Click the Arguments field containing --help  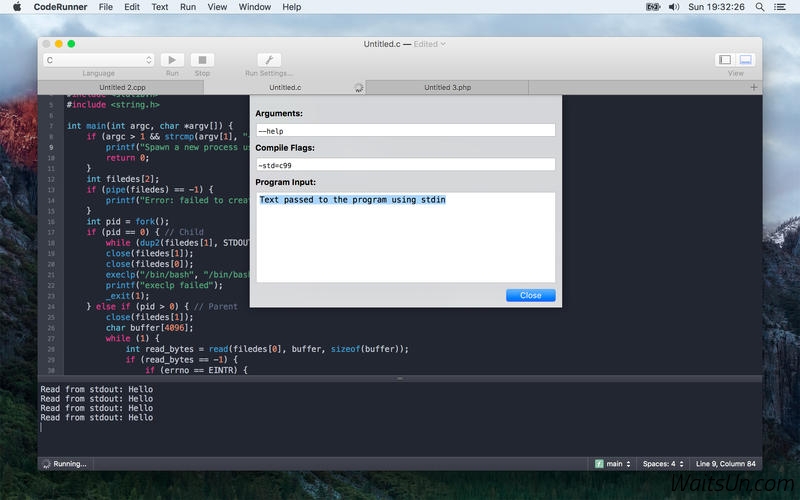[x=405, y=130]
